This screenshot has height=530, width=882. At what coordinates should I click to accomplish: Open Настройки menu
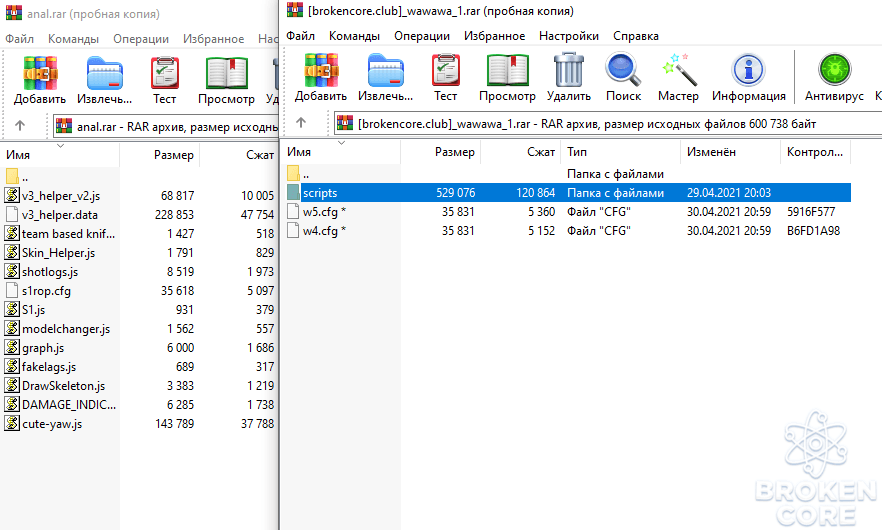(x=569, y=36)
